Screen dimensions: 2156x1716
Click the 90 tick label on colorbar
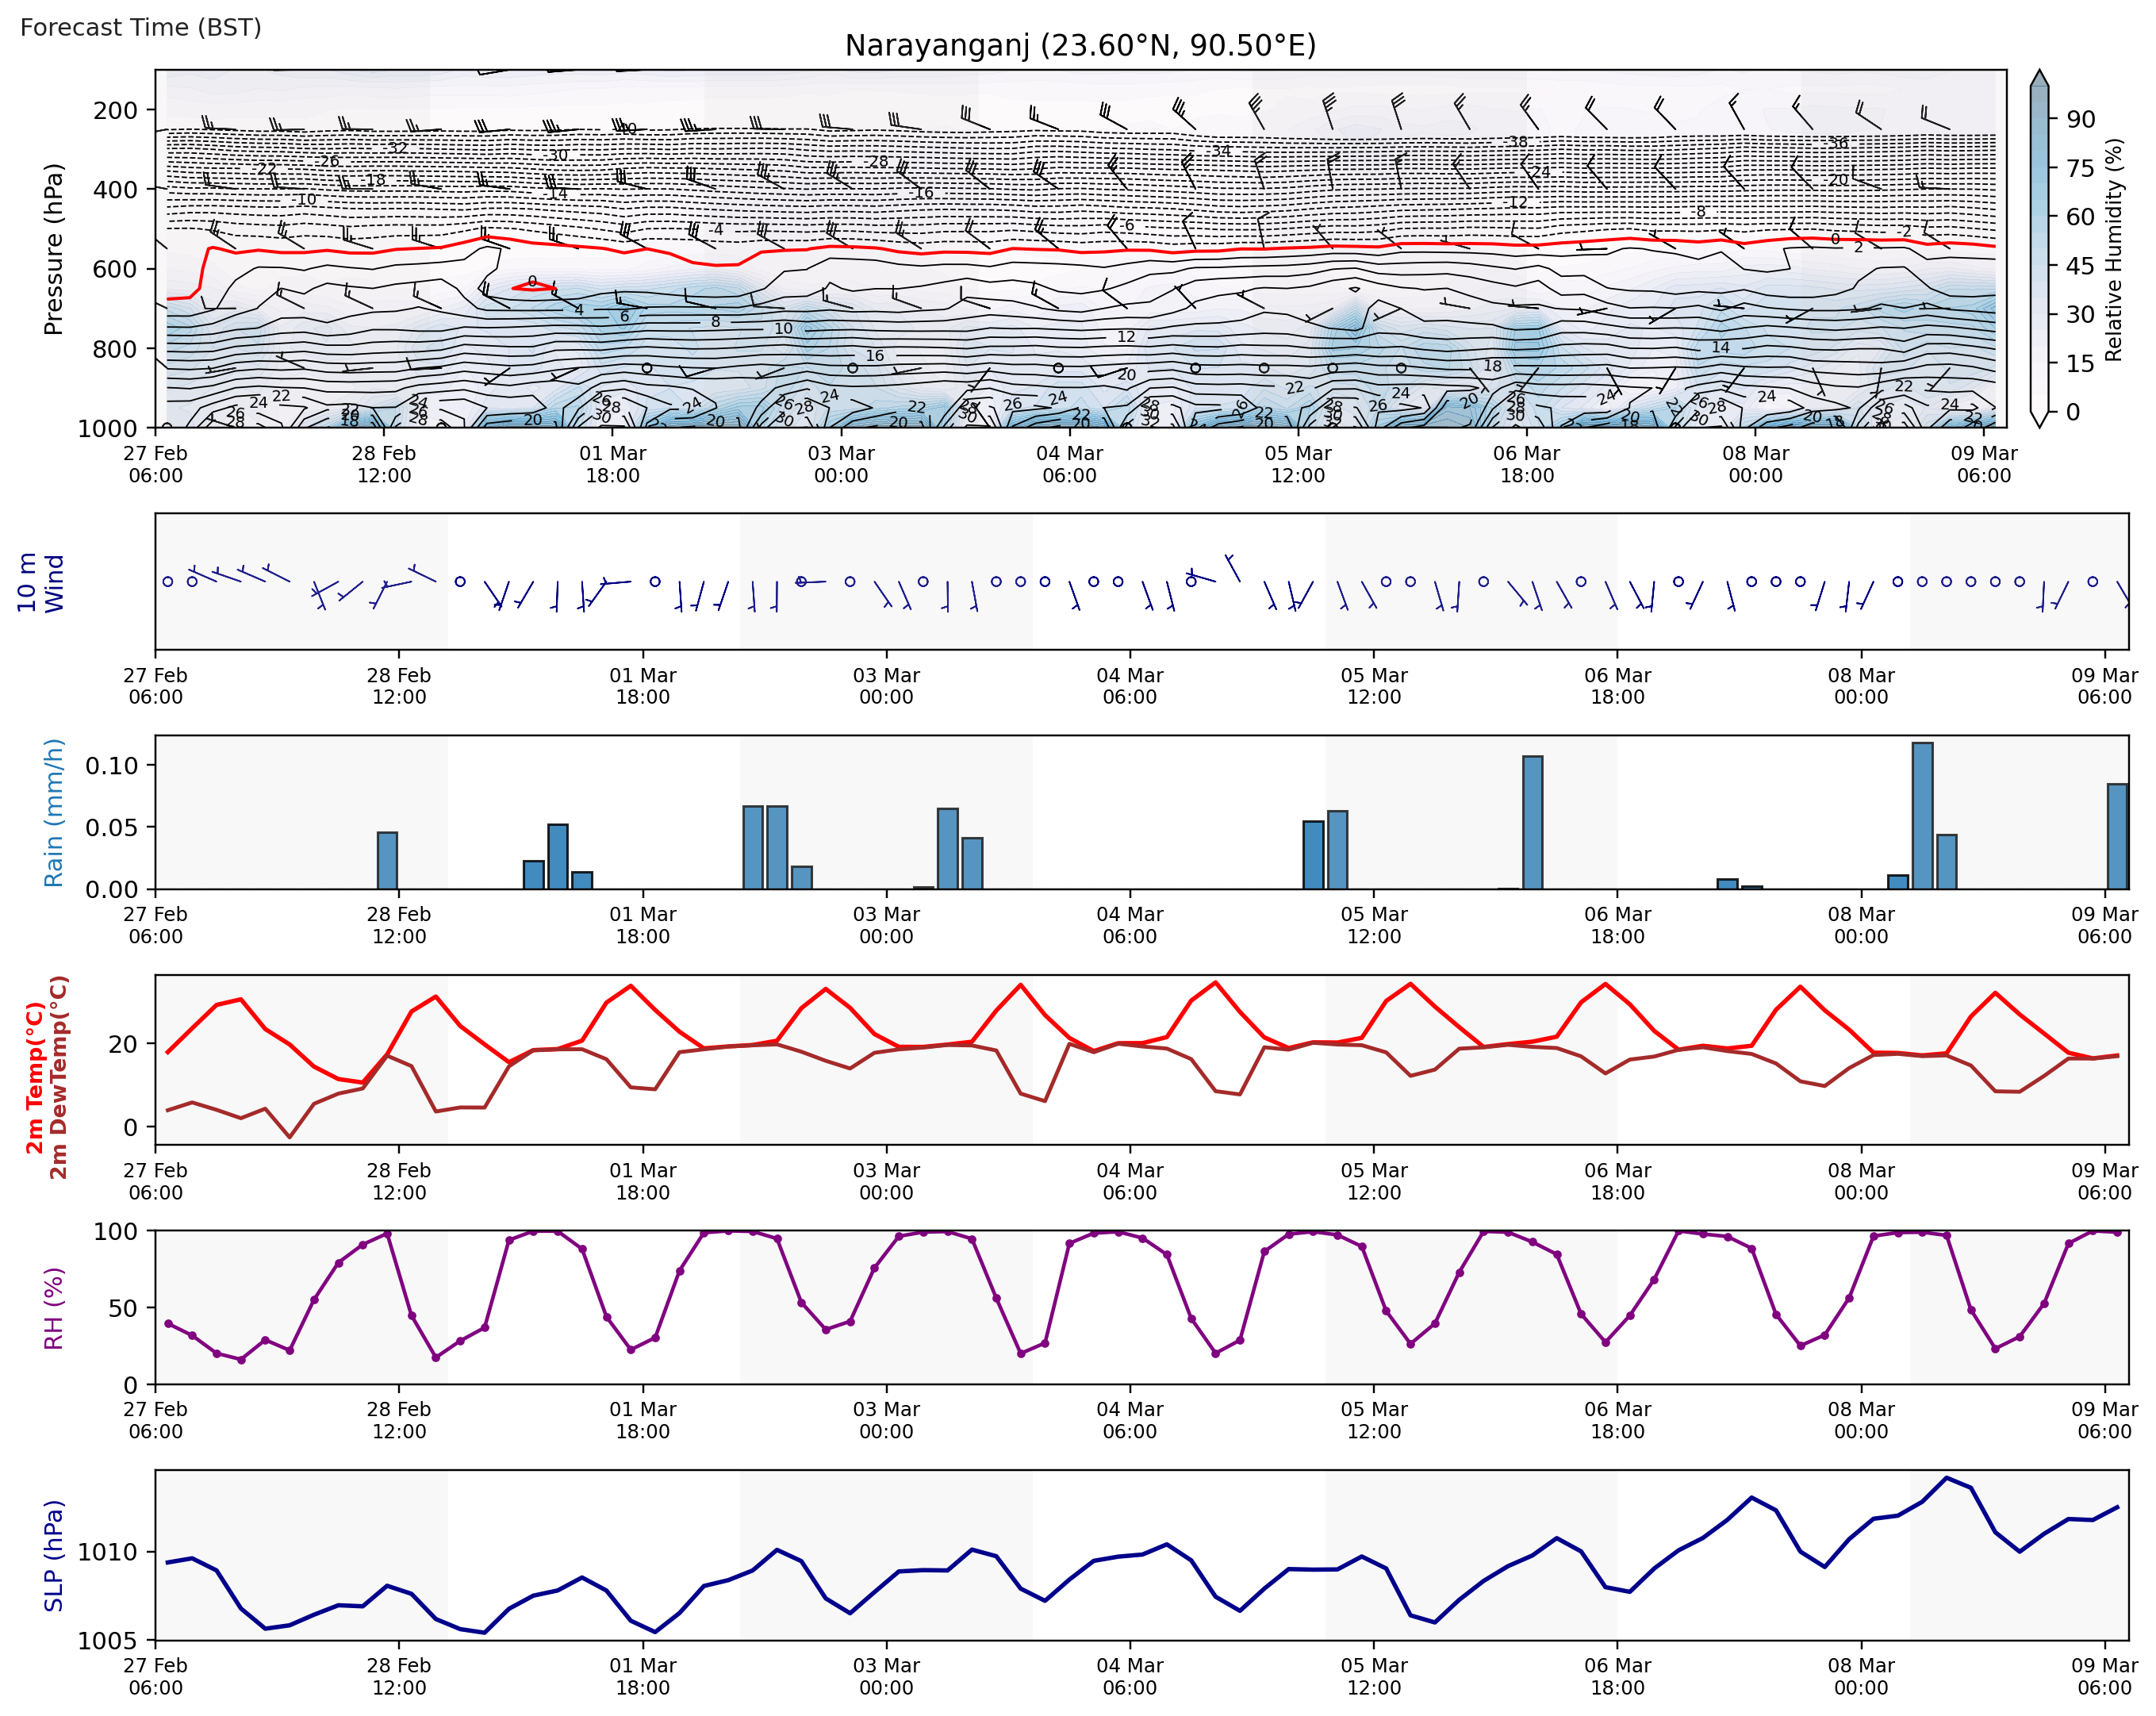click(x=2081, y=119)
